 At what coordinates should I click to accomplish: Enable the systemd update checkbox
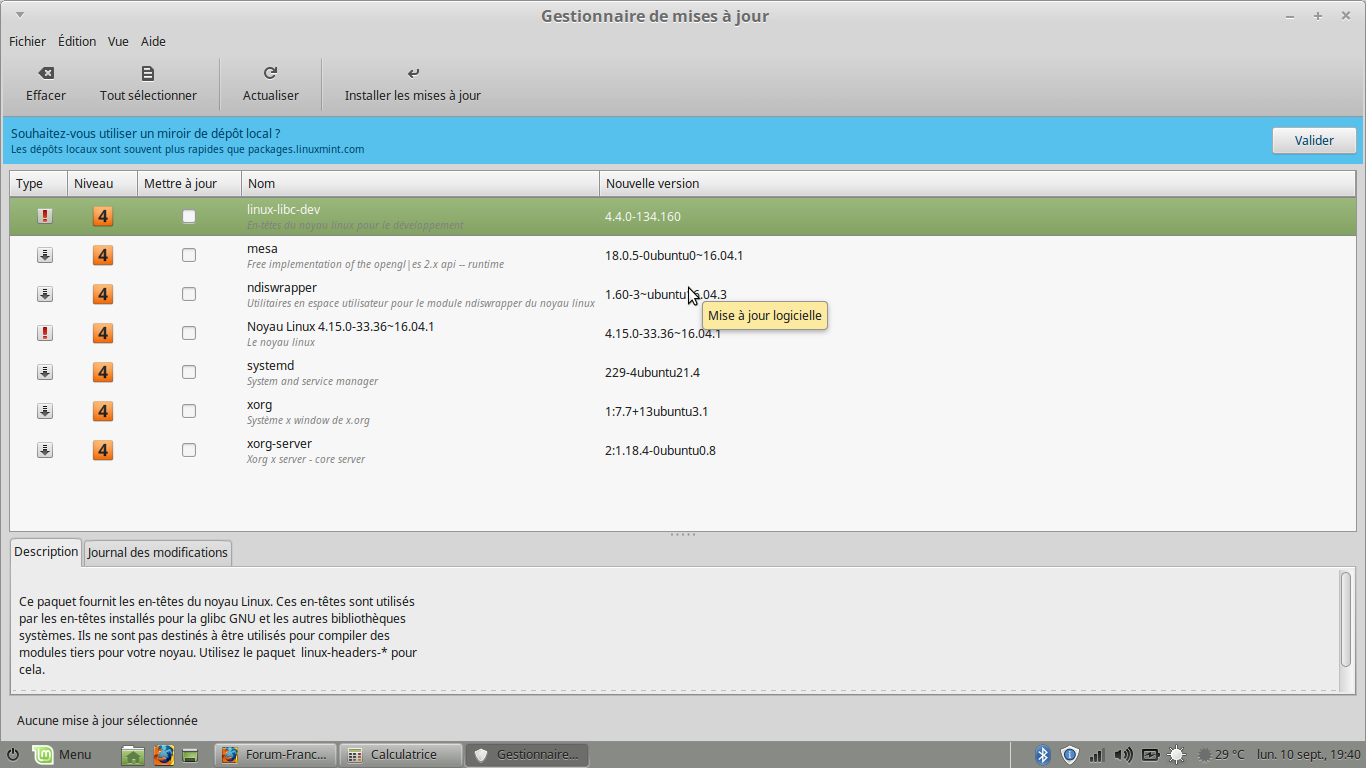189,372
